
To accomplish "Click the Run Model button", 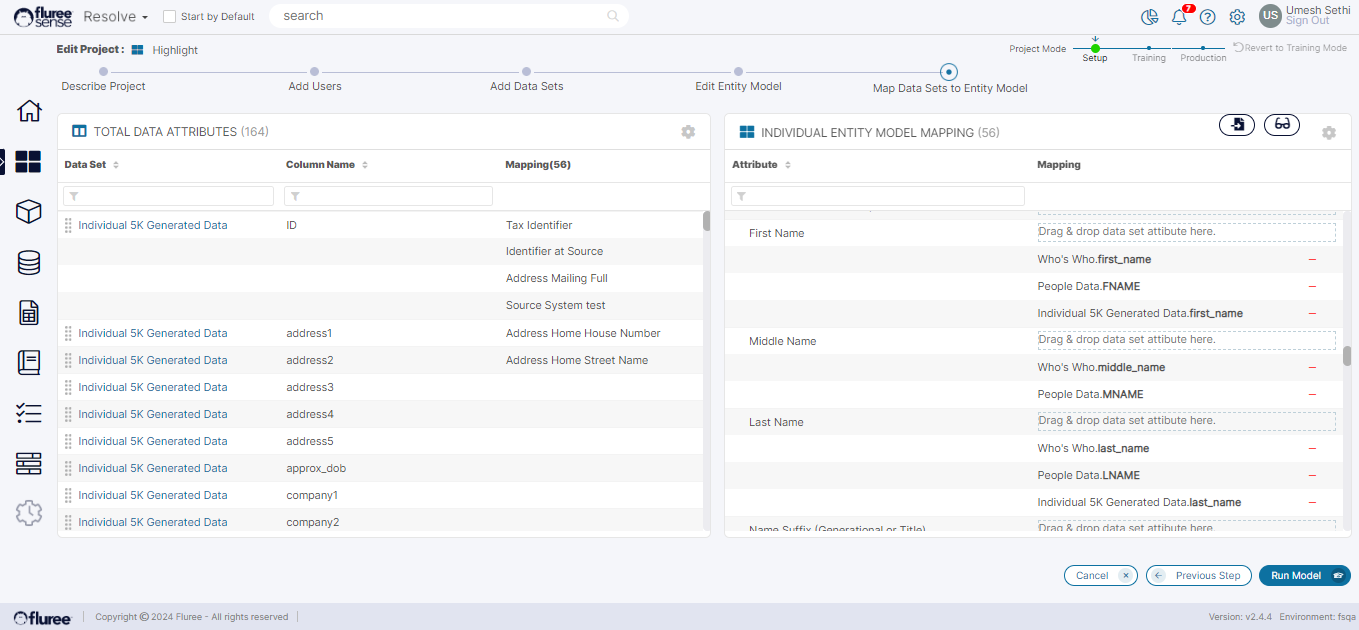I will 1304,576.
